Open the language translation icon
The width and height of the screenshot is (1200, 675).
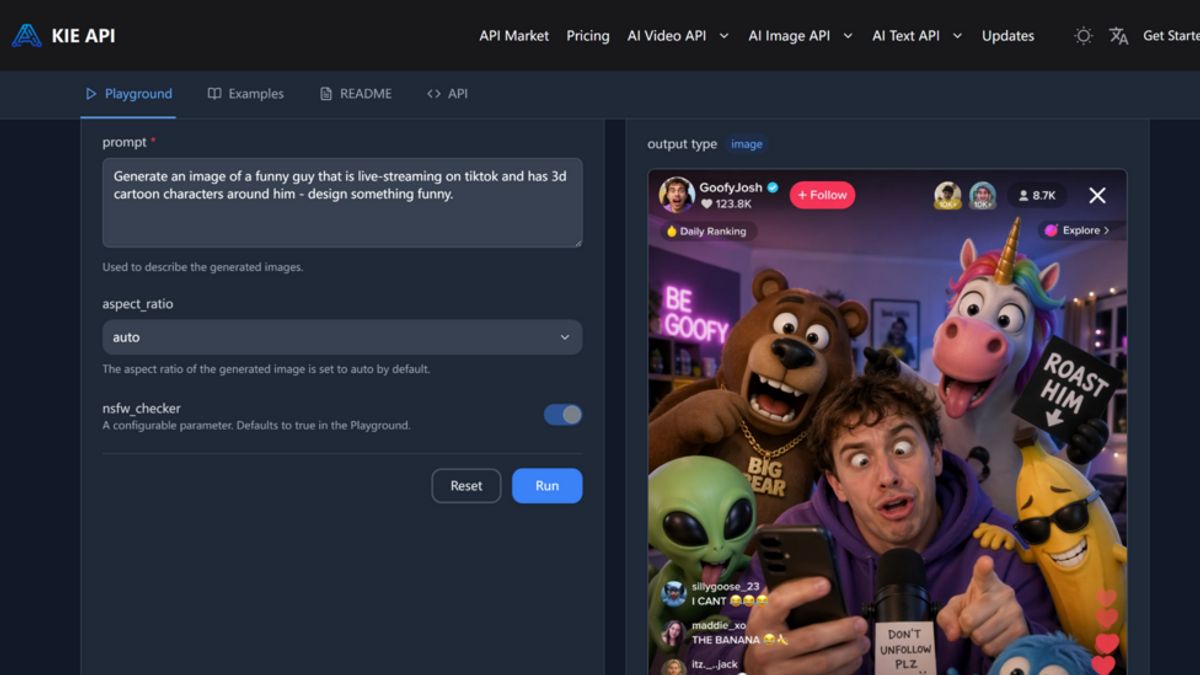(1119, 35)
